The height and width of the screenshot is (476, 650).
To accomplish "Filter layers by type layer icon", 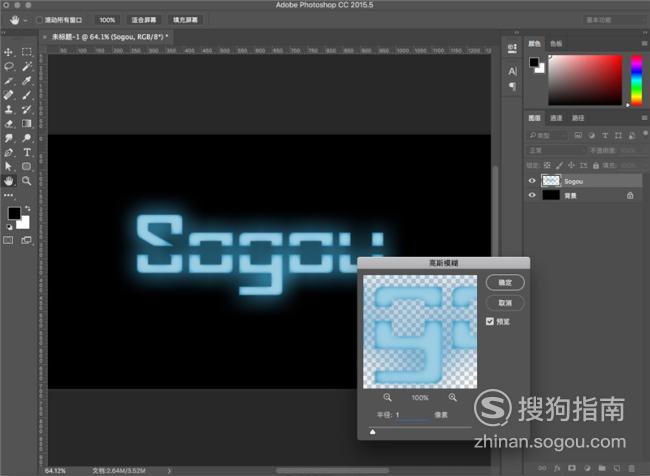I will pyautogui.click(x=605, y=136).
